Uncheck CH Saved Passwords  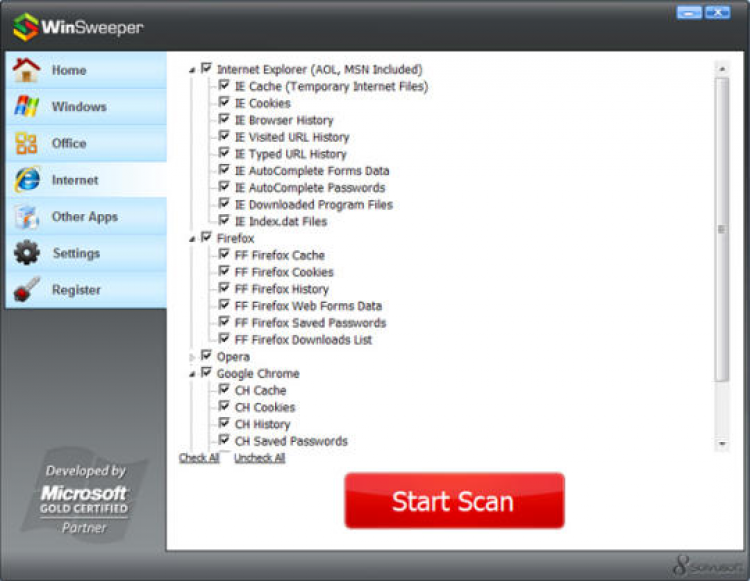(x=224, y=440)
